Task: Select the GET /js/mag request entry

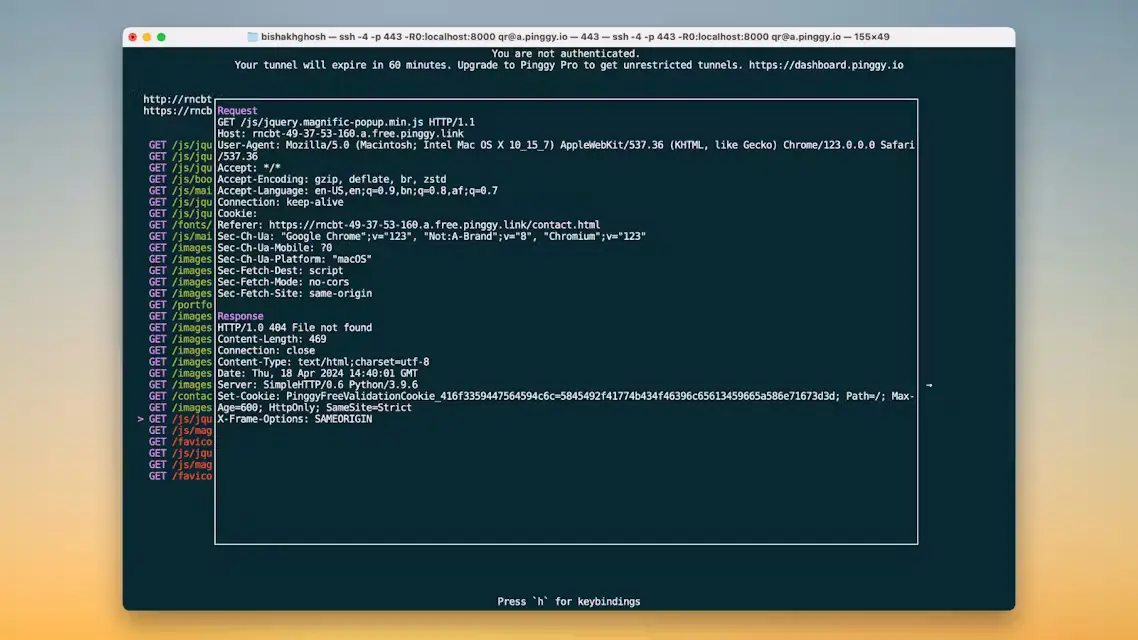Action: point(178,430)
